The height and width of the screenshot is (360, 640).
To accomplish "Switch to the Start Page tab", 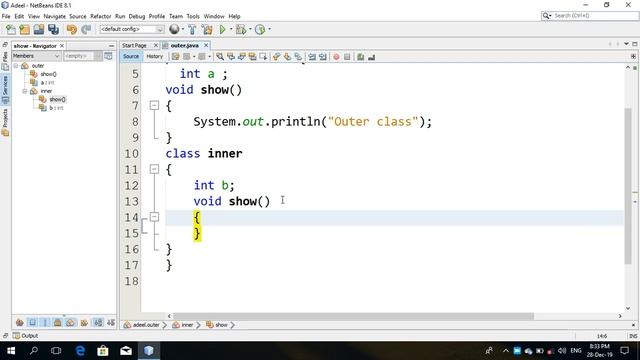I will [x=134, y=45].
